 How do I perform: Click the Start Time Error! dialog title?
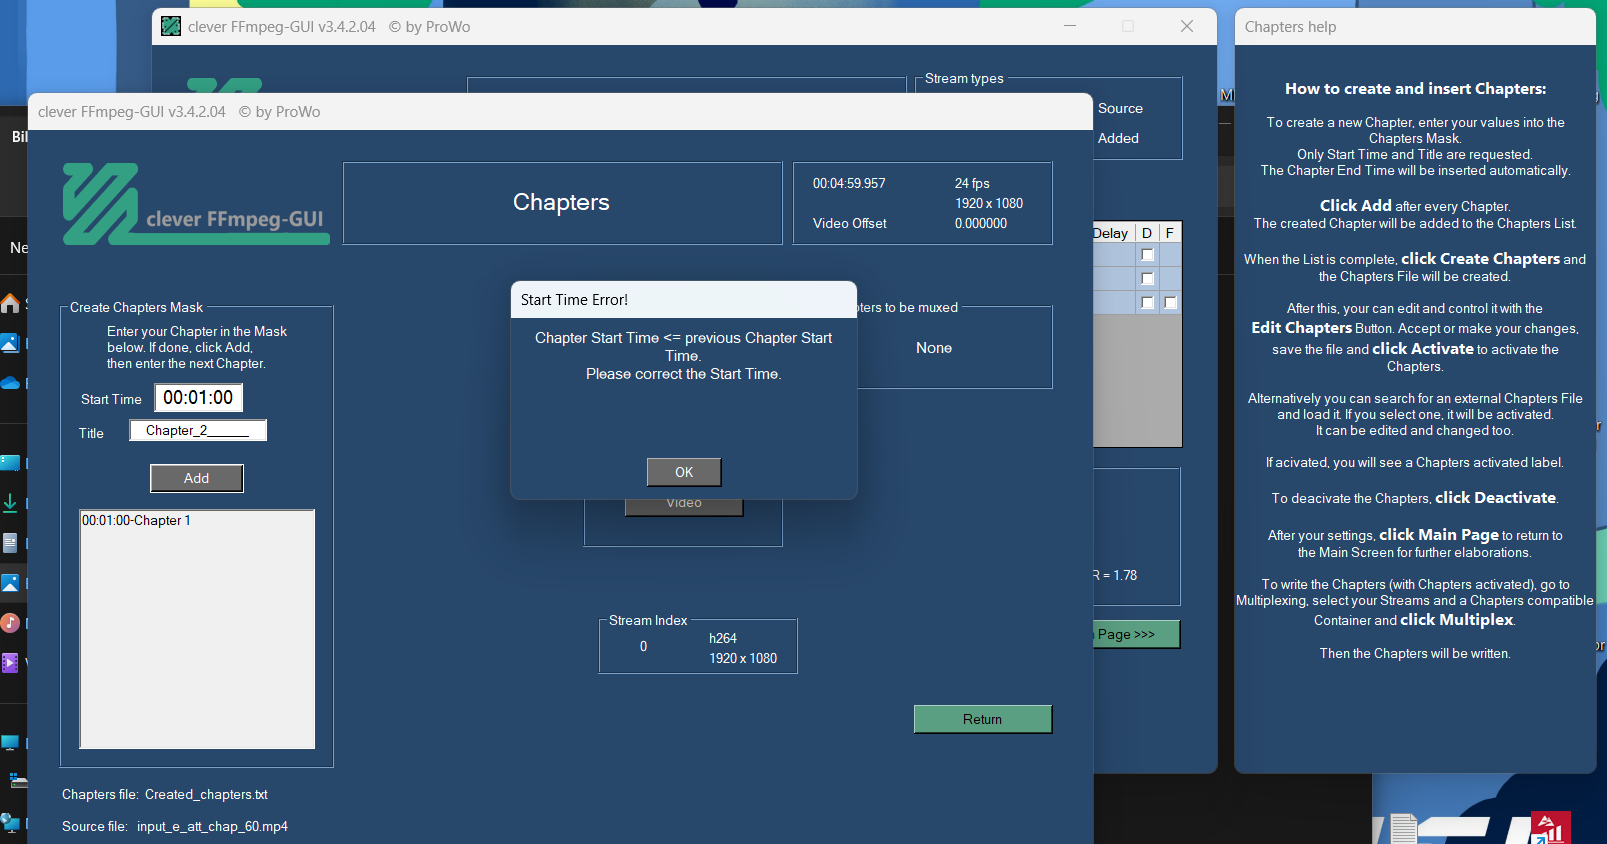pyautogui.click(x=574, y=300)
